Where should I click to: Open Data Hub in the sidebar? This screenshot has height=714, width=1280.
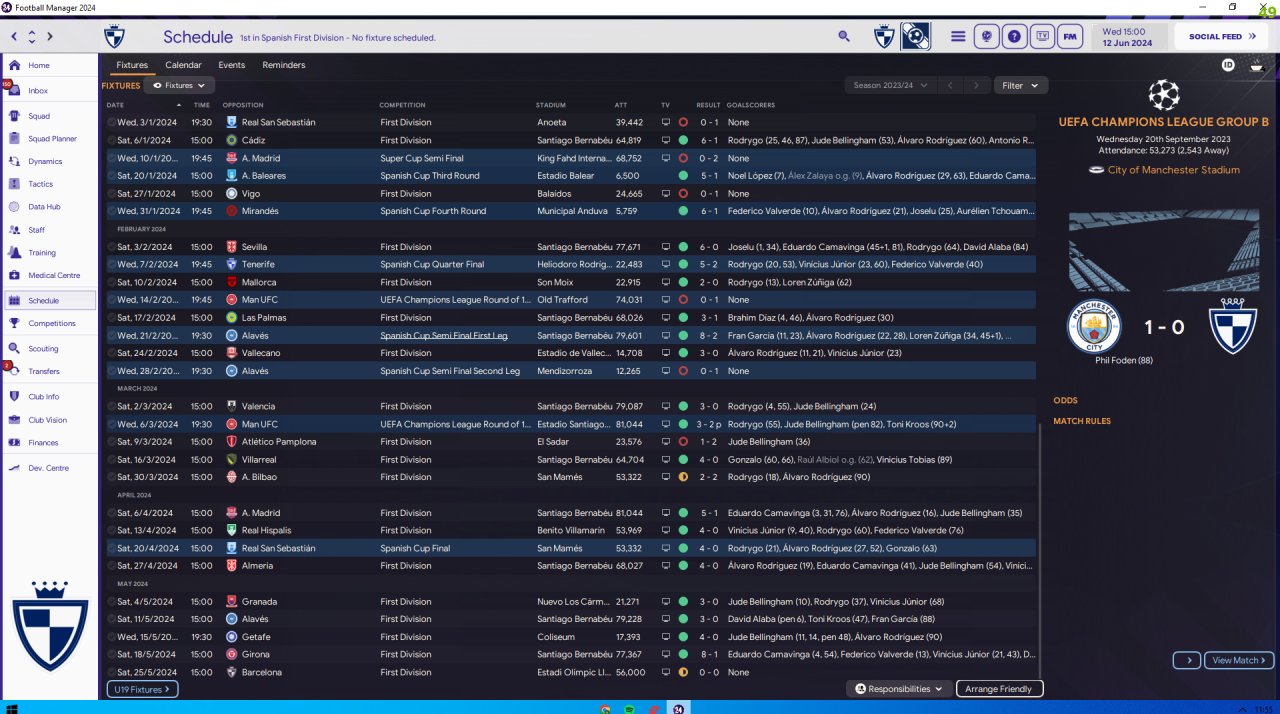tap(49, 207)
